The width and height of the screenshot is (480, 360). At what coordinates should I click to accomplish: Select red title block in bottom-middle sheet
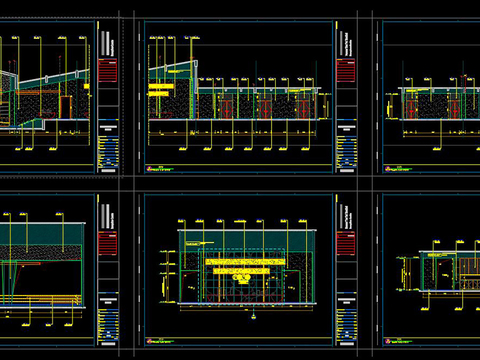(346, 243)
